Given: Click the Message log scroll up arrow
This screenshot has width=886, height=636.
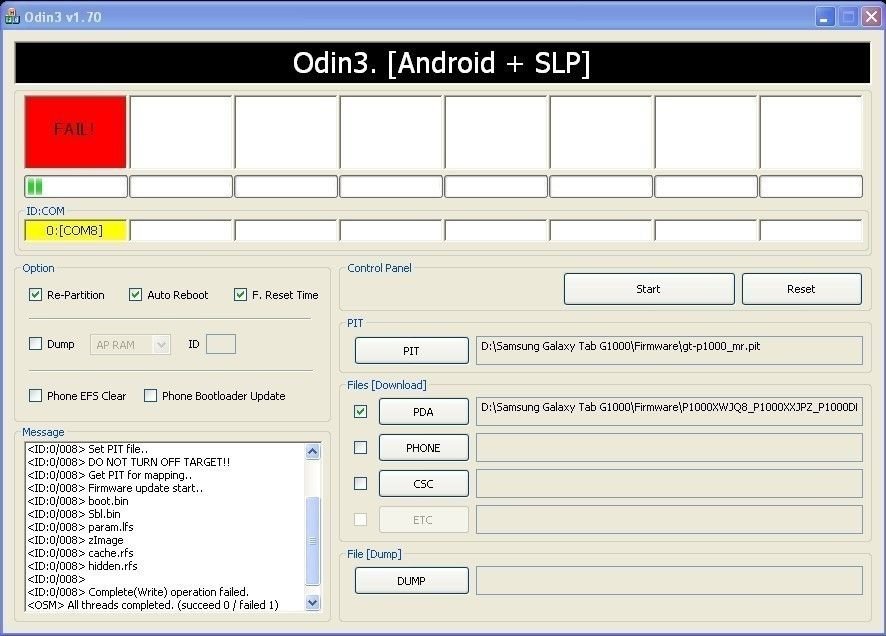Looking at the screenshot, I should [x=312, y=451].
